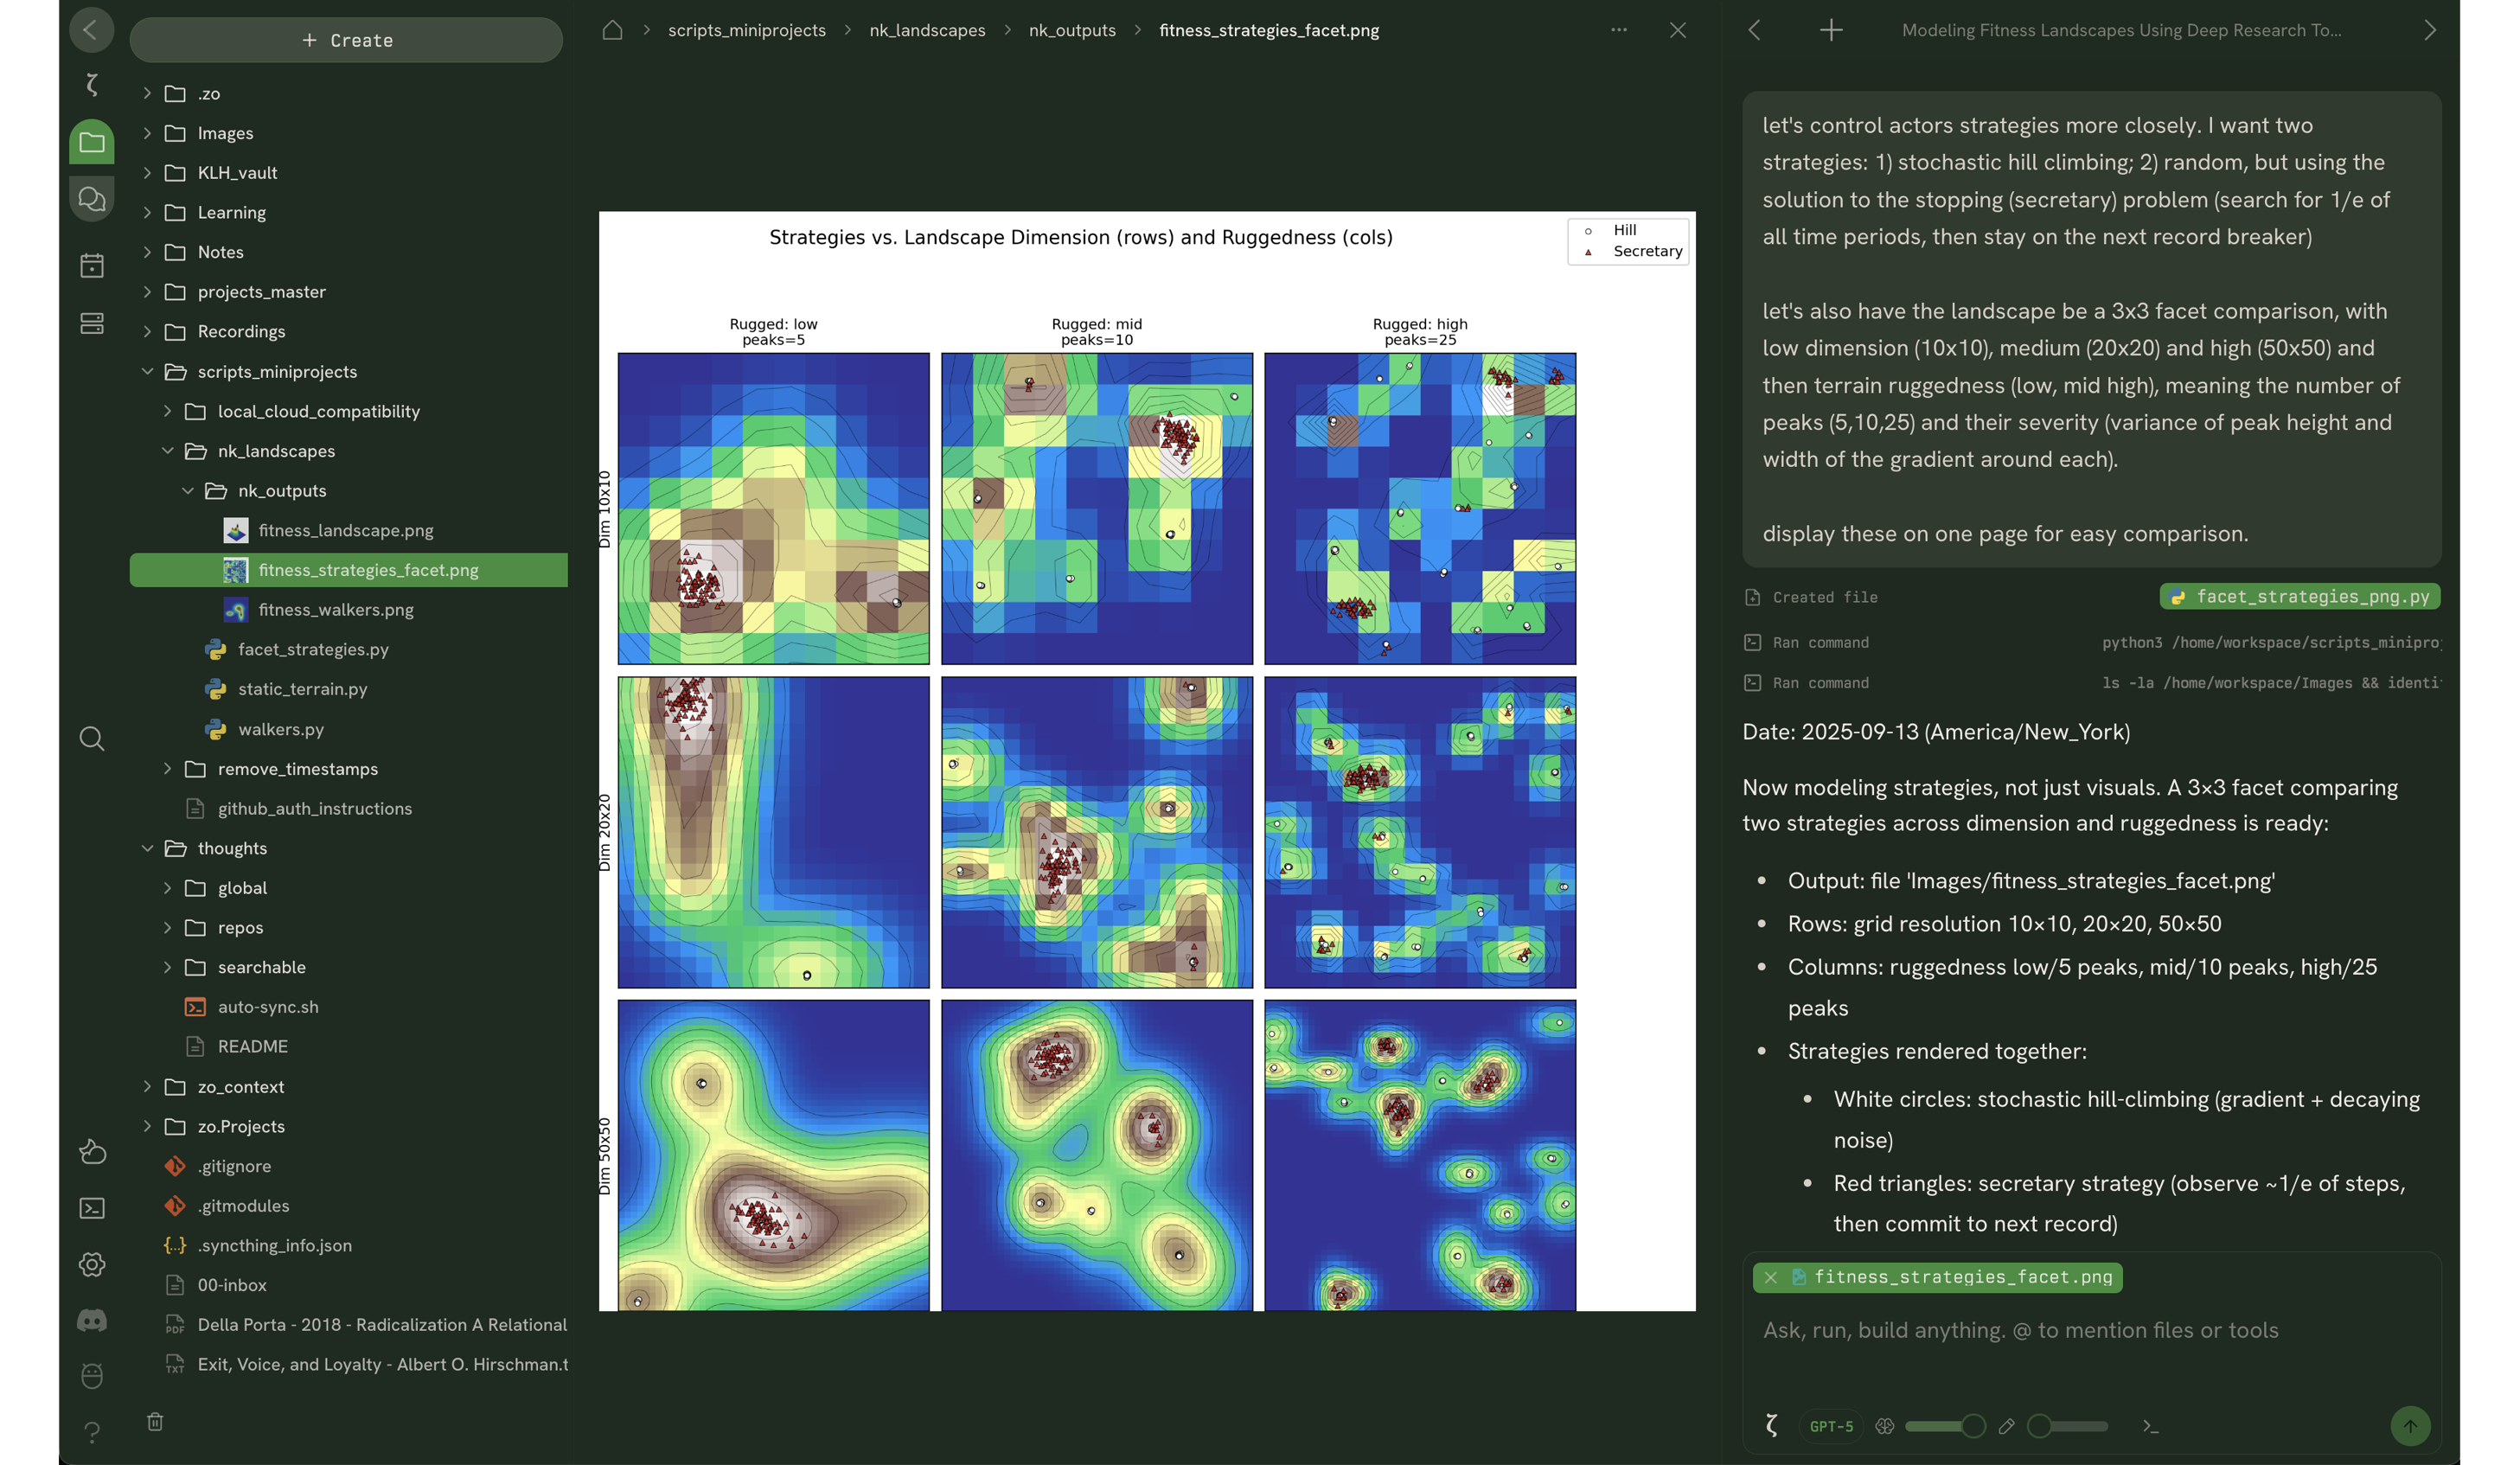Open the GPT-5 model selector
This screenshot has width=2520, height=1465.
click(x=1831, y=1426)
